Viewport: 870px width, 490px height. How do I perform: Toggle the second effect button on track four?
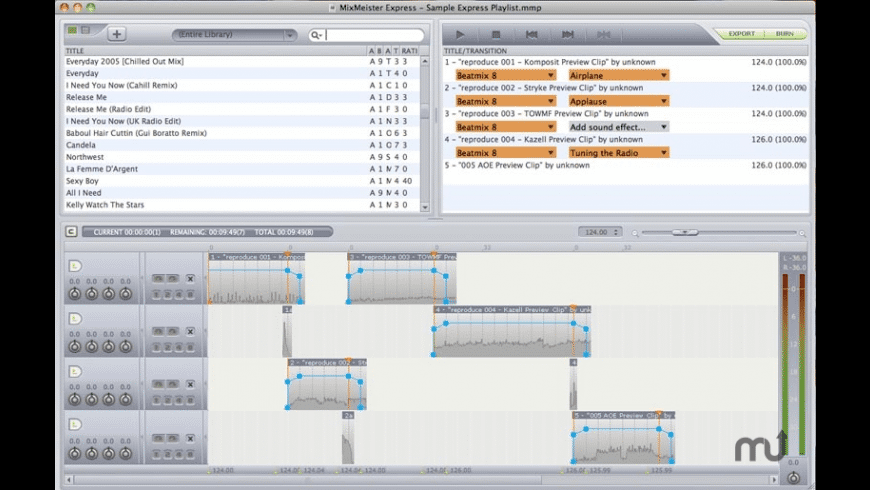coord(173,438)
